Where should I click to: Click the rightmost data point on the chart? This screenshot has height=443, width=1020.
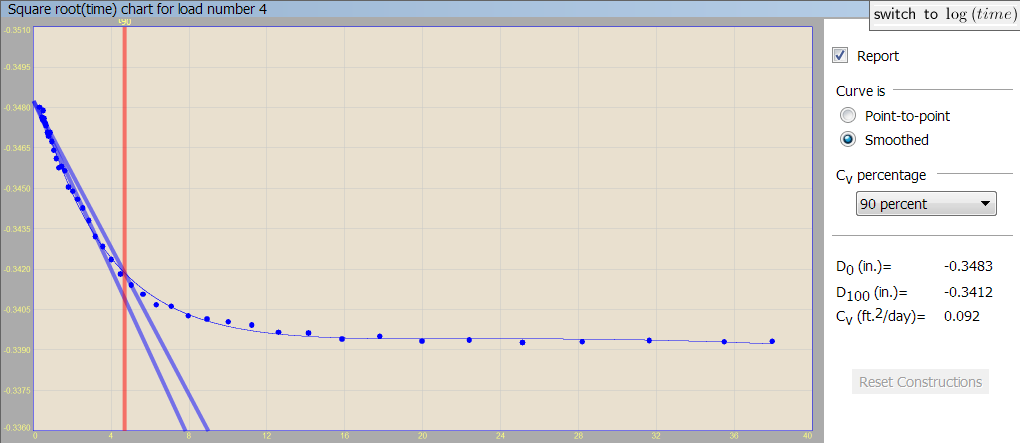(772, 342)
